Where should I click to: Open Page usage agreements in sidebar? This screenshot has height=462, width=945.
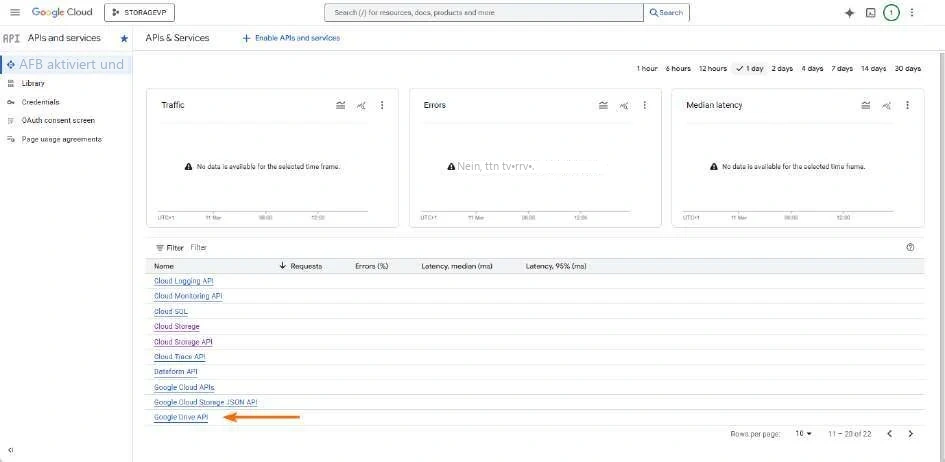pyautogui.click(x=61, y=139)
